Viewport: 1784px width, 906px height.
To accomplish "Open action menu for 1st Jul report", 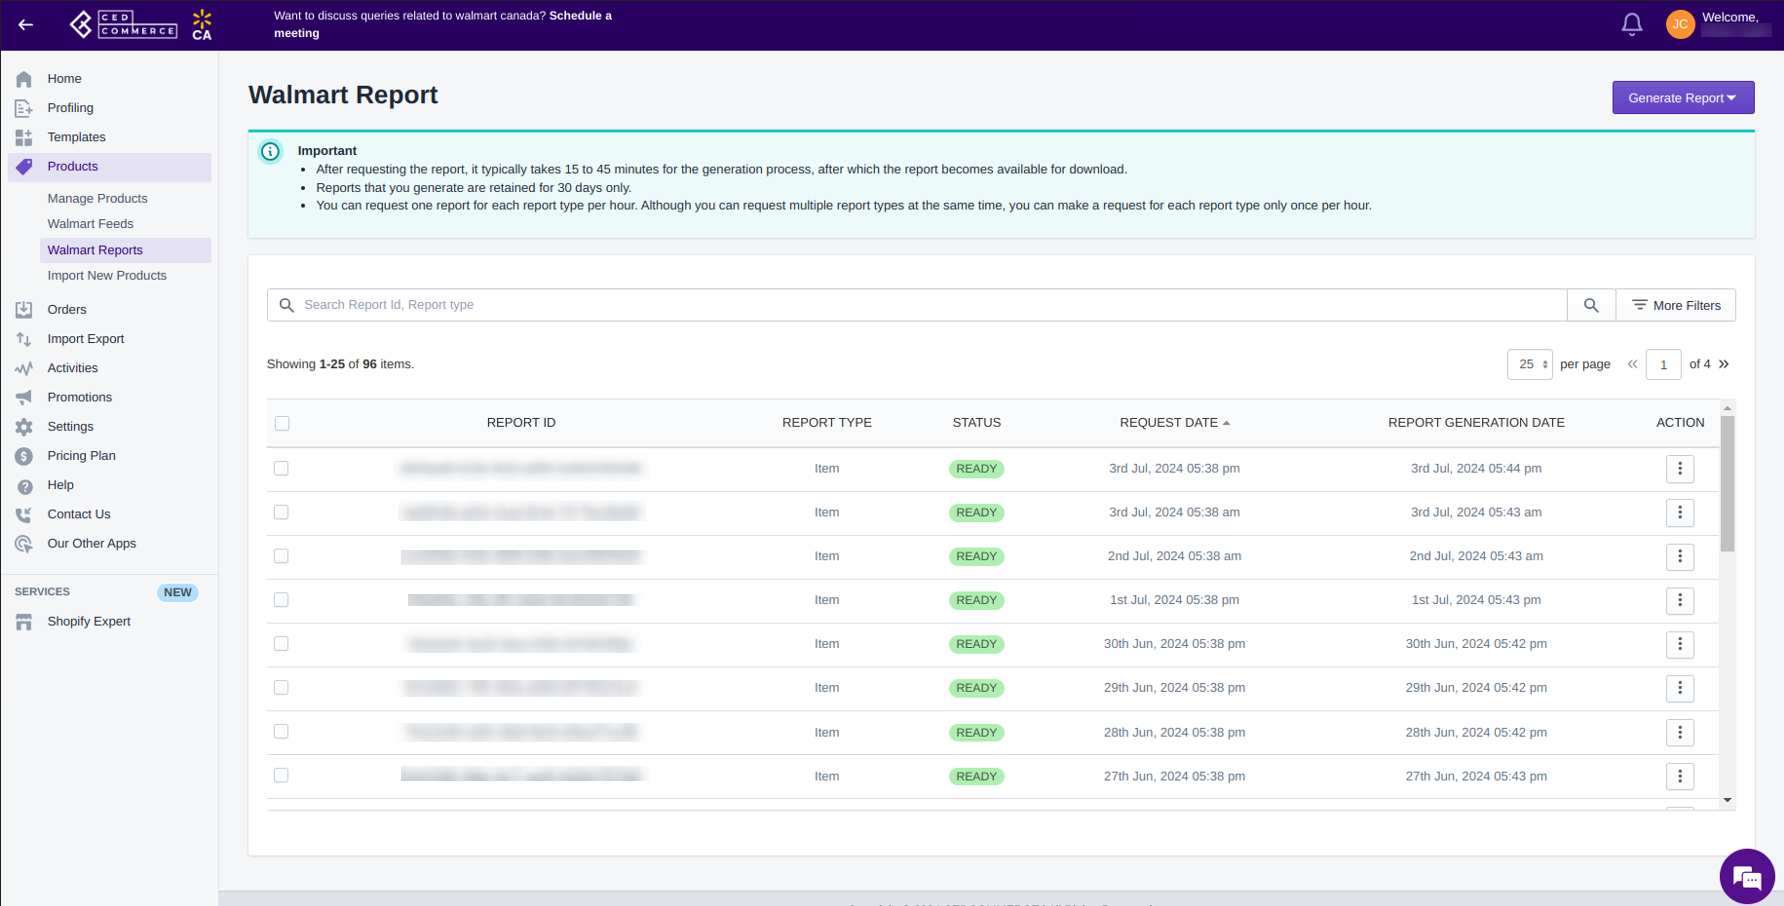I will [x=1680, y=600].
